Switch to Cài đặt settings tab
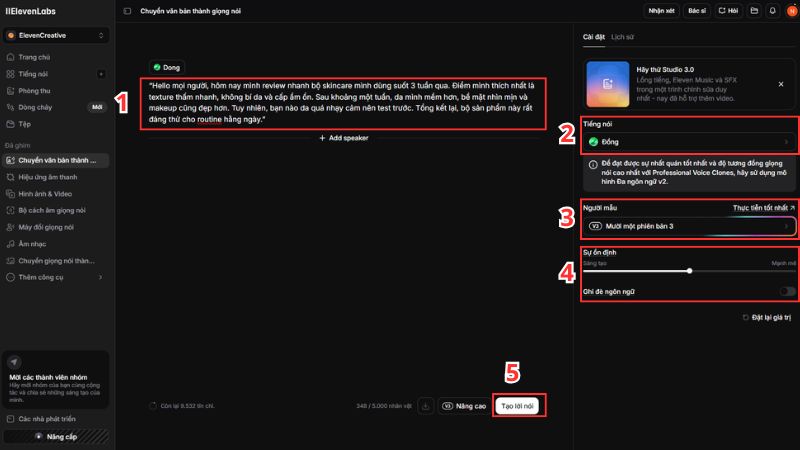Screen dimensions: 800x450 point(593,37)
